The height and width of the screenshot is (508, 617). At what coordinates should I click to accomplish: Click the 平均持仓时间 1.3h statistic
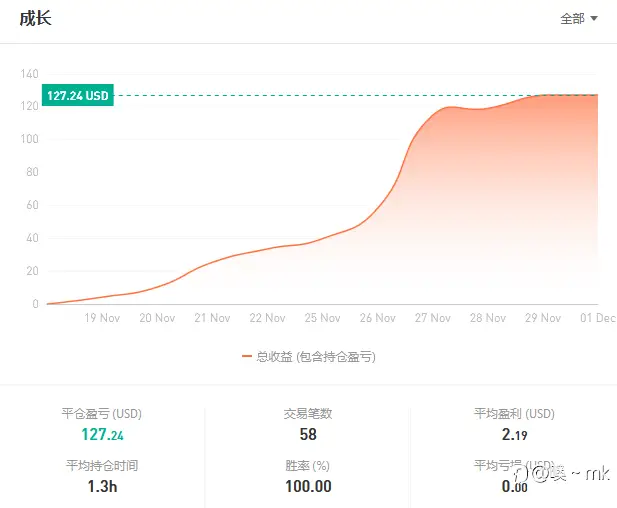tap(102, 486)
